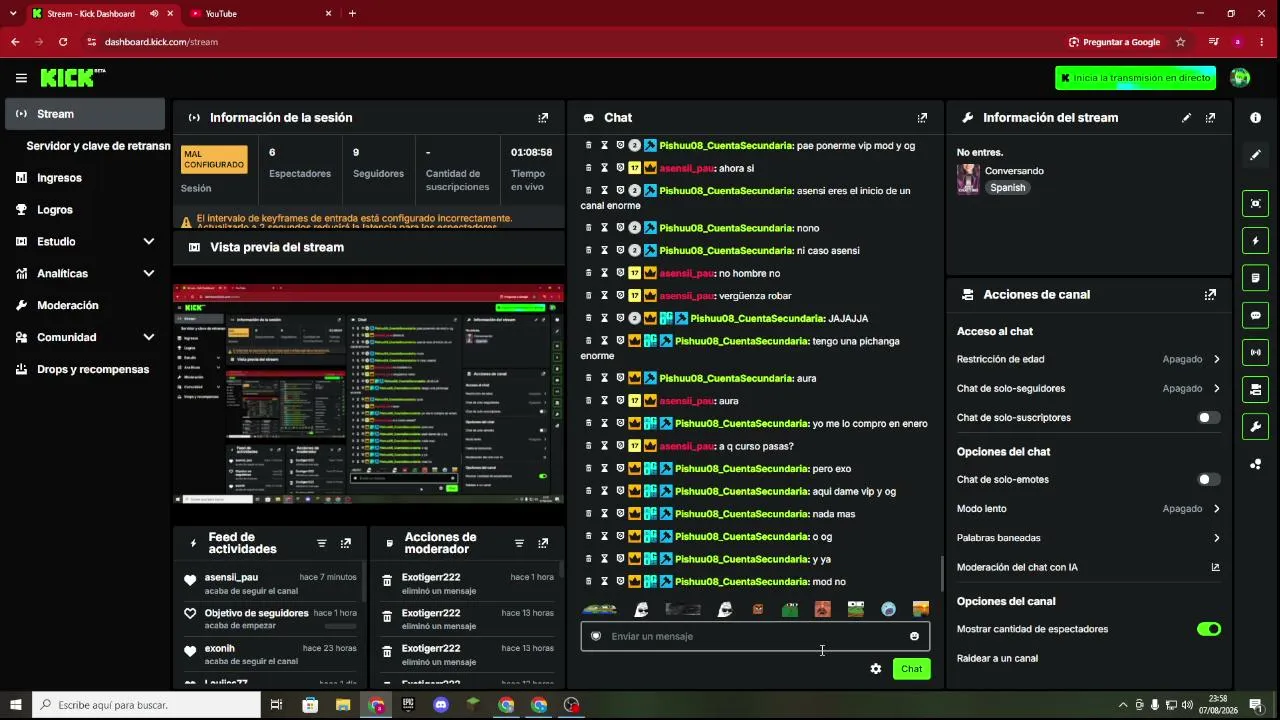Click the Spanish language tag
The height and width of the screenshot is (720, 1280).
click(x=1008, y=188)
